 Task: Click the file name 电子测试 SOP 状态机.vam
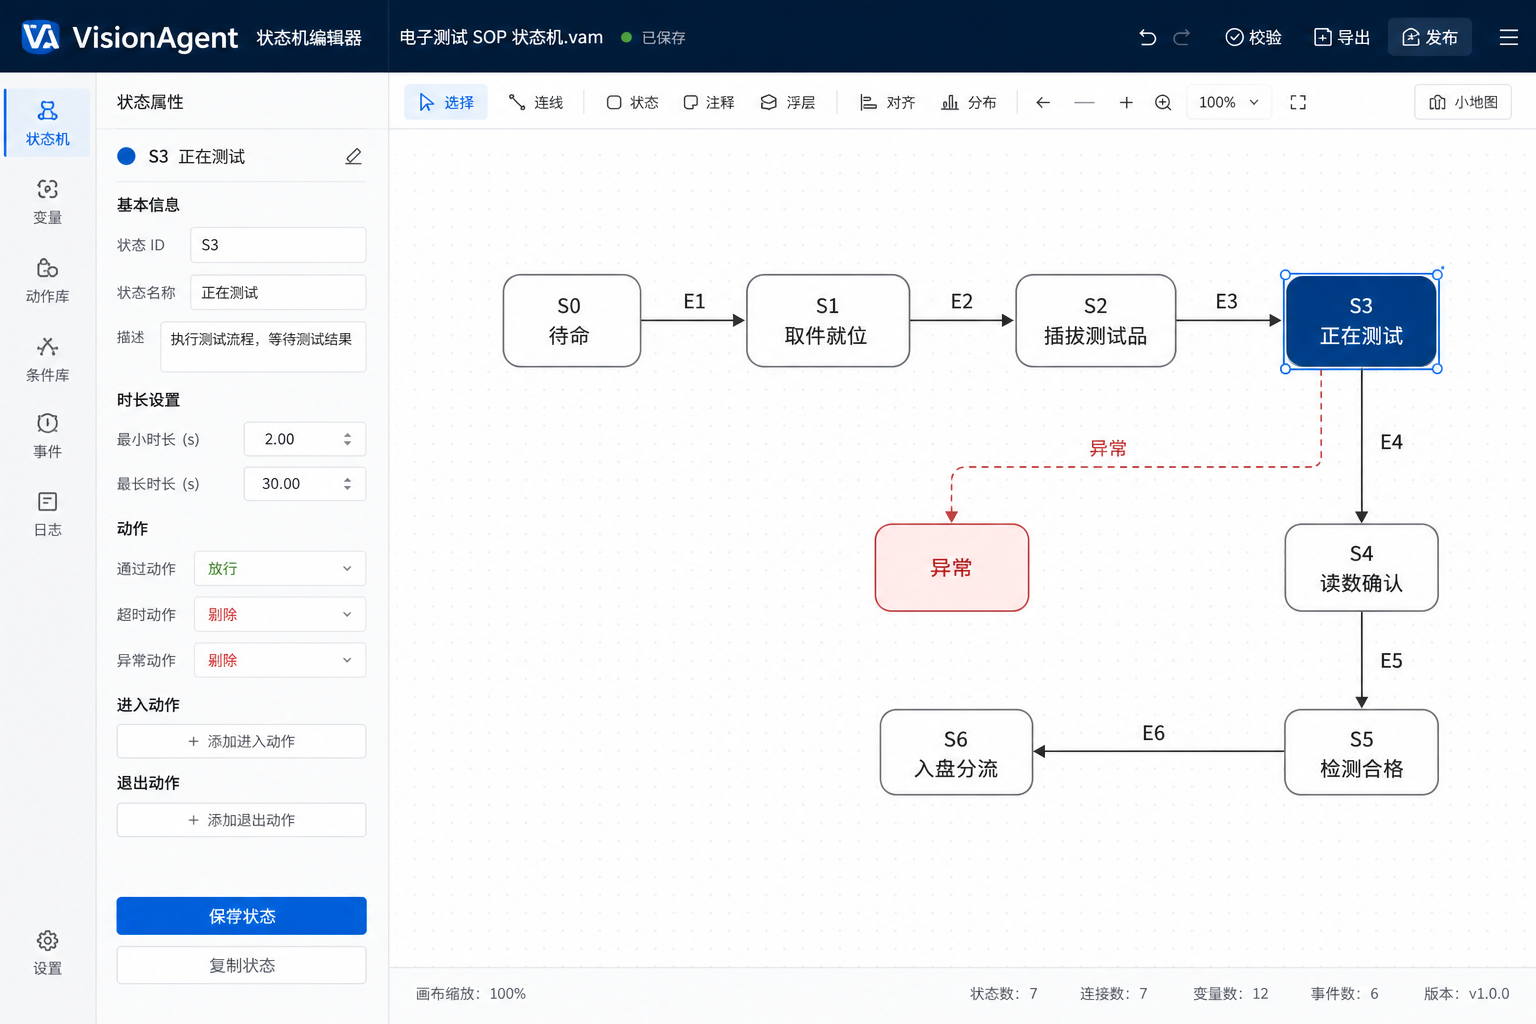click(x=501, y=37)
